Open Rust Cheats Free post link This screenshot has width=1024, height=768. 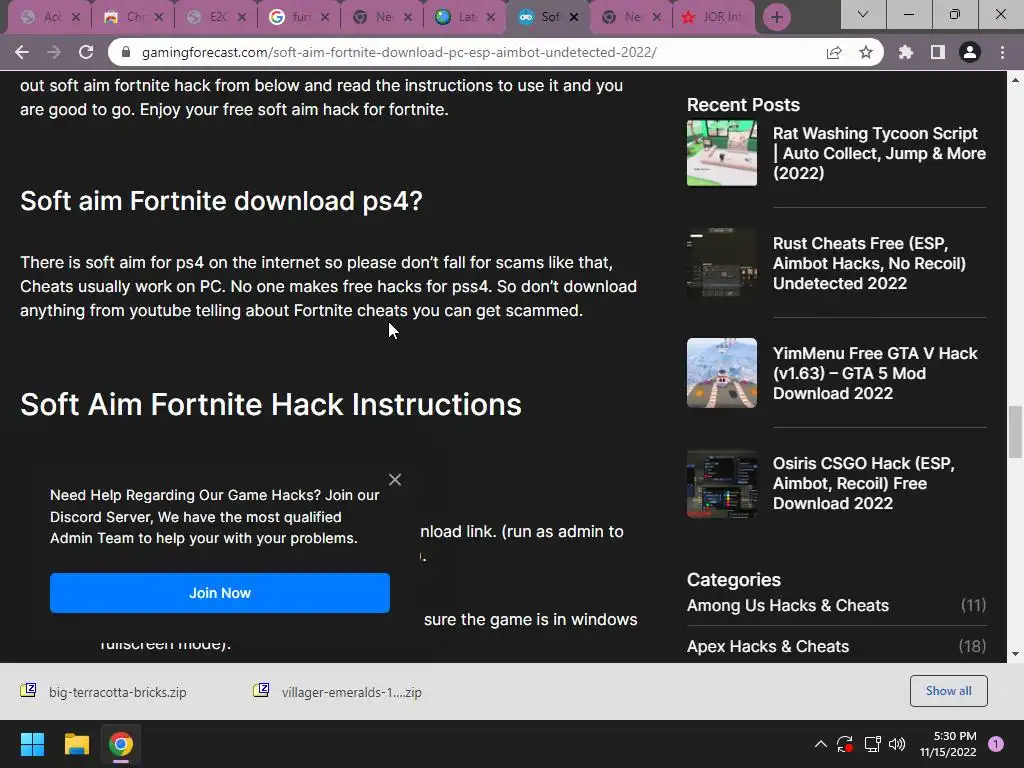click(869, 263)
